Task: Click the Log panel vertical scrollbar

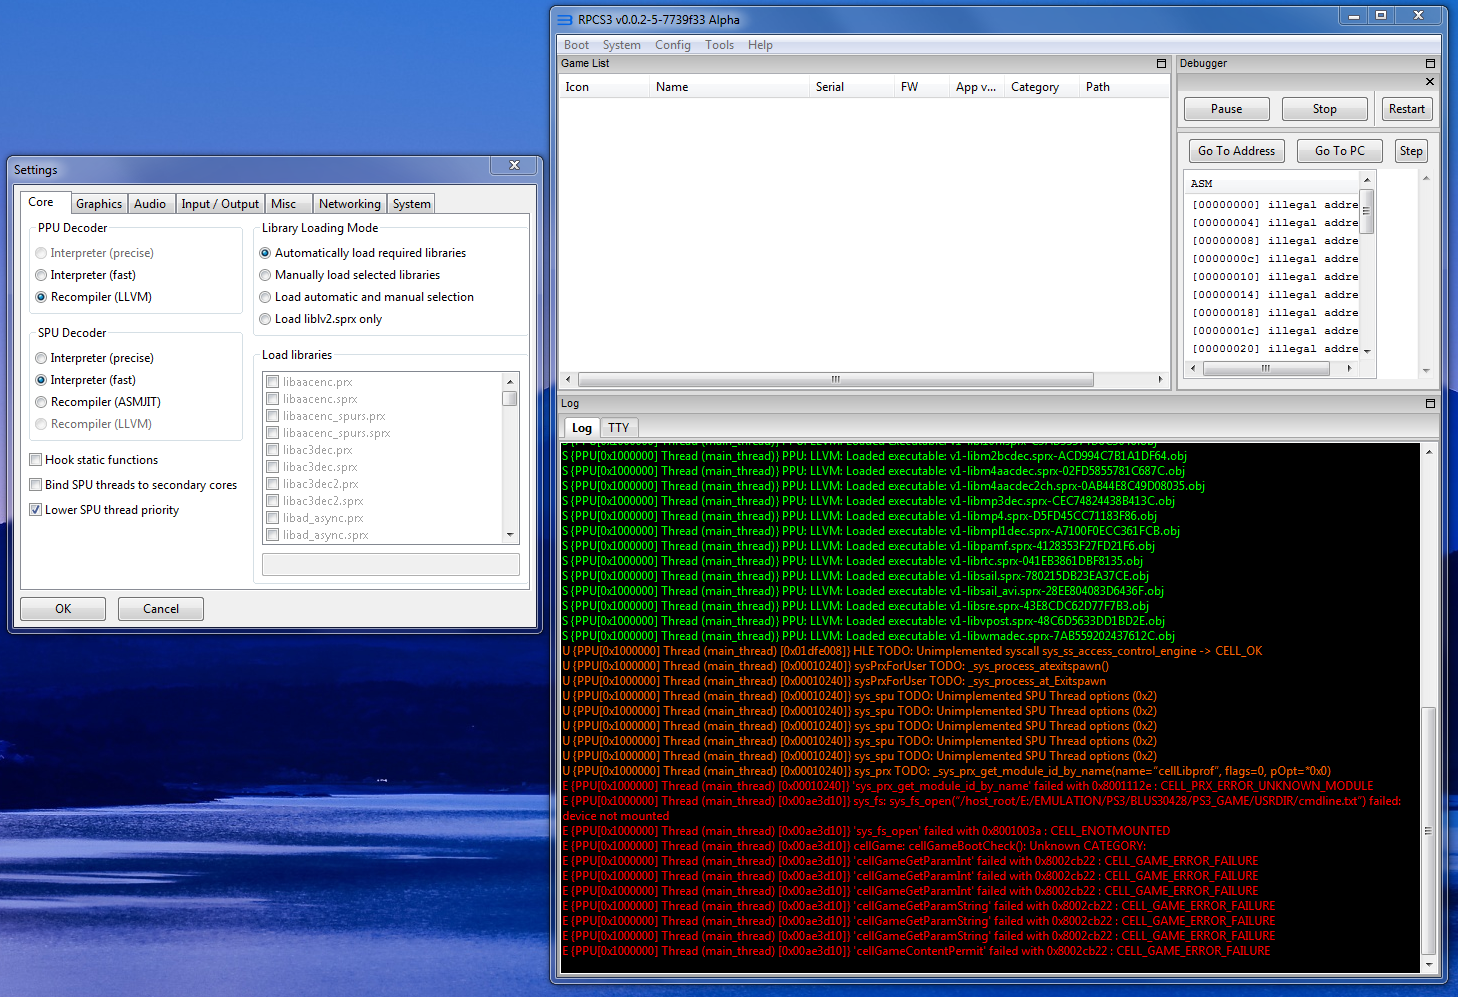Action: (1428, 830)
